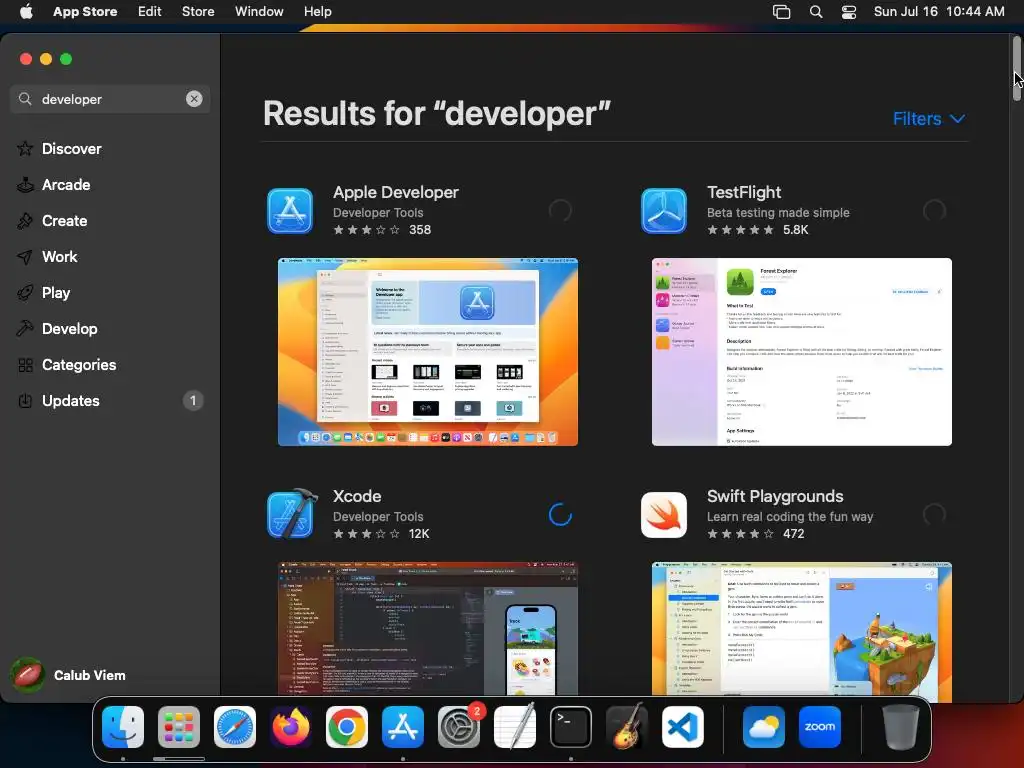1024x768 pixels.
Task: Launch GarageBand from the Dock
Action: (627, 726)
